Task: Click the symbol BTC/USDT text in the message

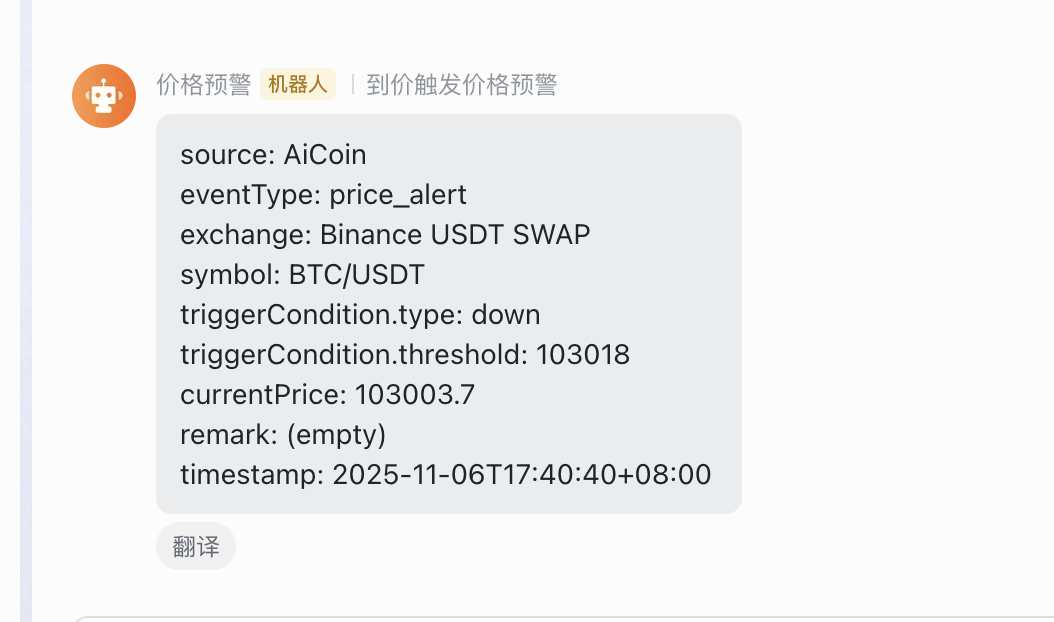Action: click(x=300, y=274)
